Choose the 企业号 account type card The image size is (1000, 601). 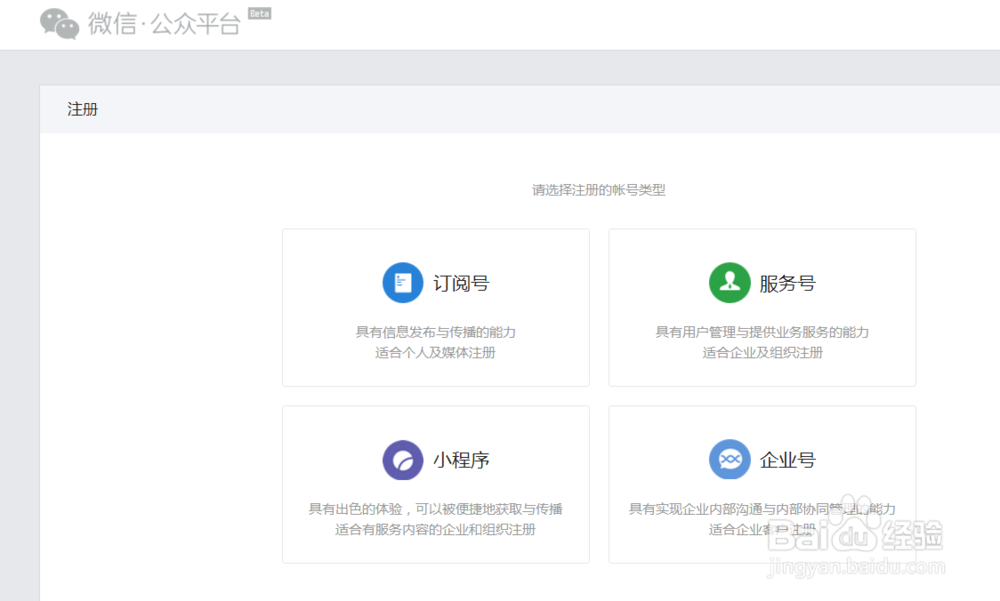[762, 483]
